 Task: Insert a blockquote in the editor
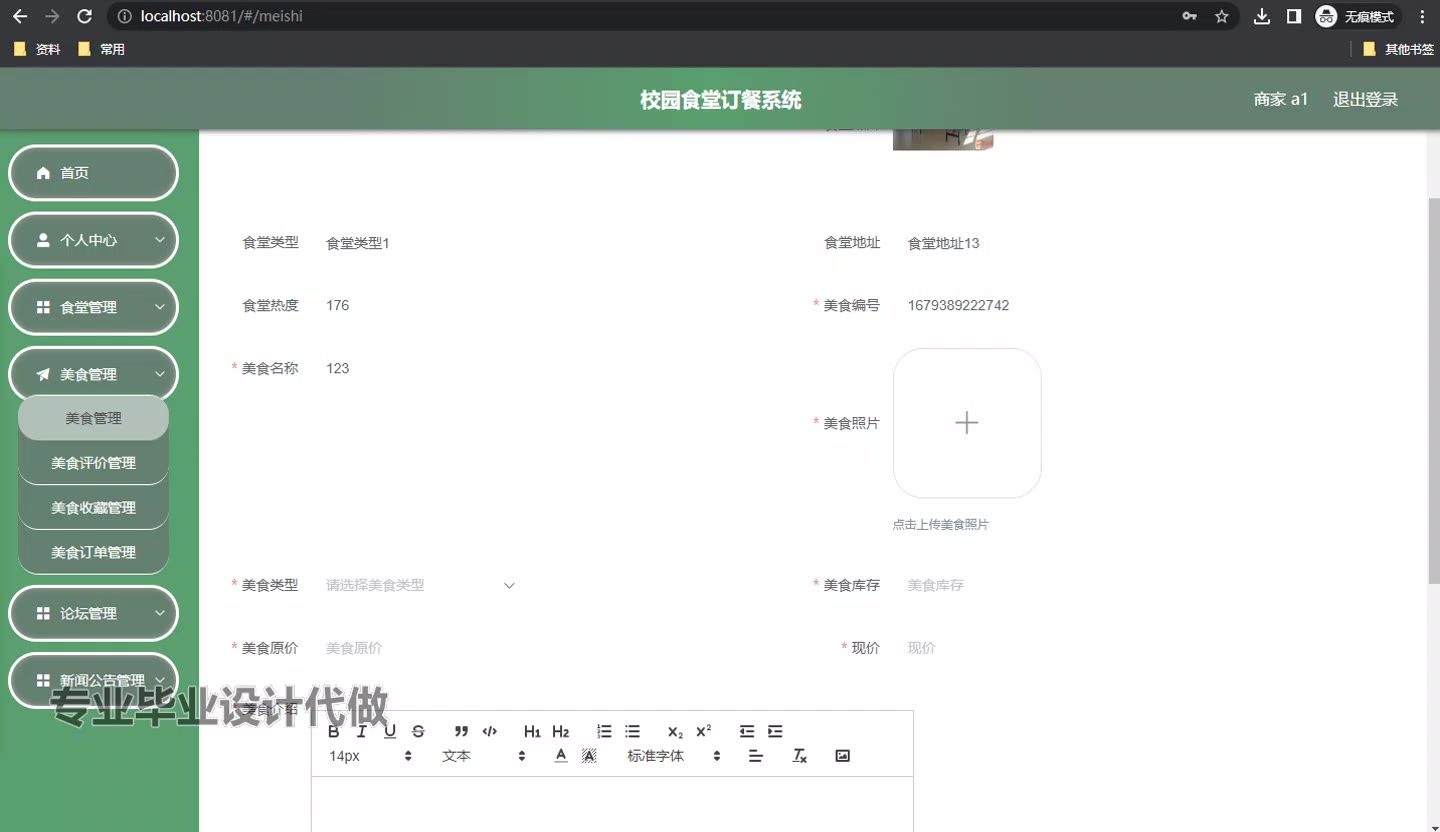(461, 731)
